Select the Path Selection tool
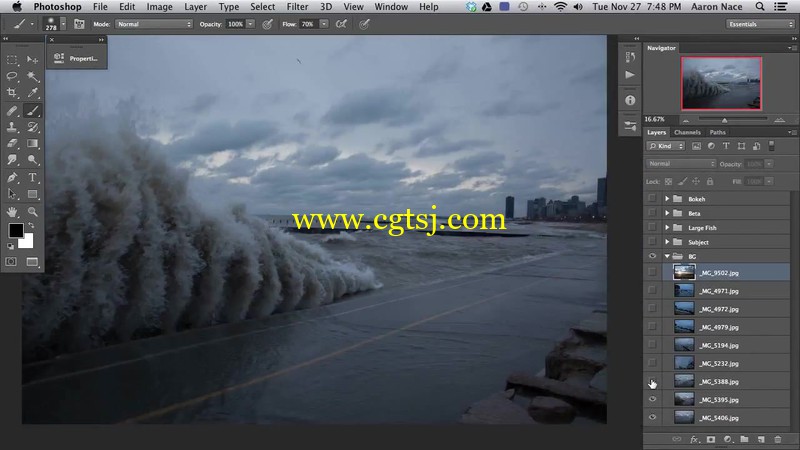 click(x=12, y=194)
